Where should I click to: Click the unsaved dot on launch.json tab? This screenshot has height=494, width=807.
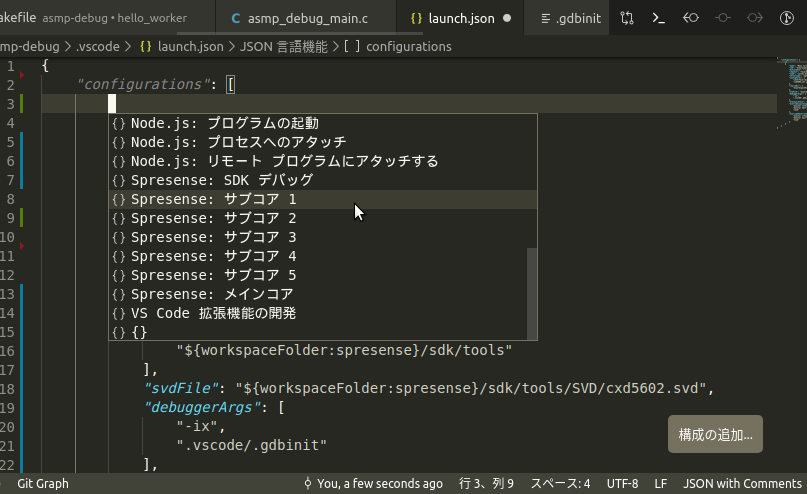point(507,18)
